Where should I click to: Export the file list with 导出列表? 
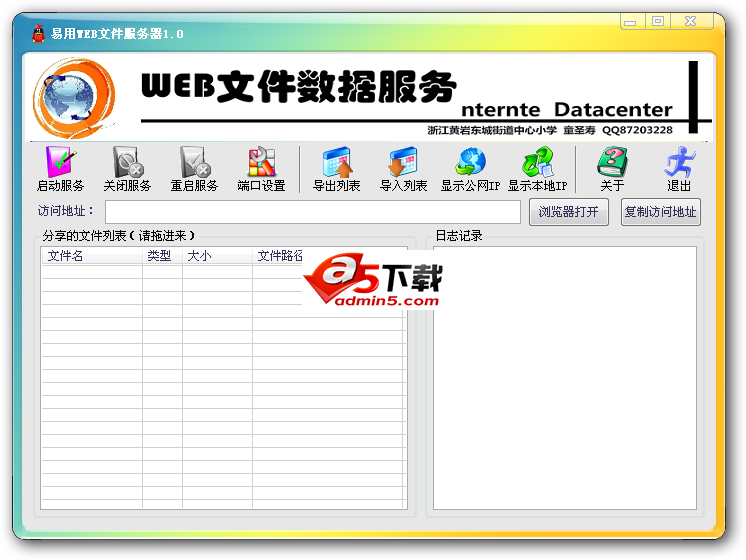336,169
